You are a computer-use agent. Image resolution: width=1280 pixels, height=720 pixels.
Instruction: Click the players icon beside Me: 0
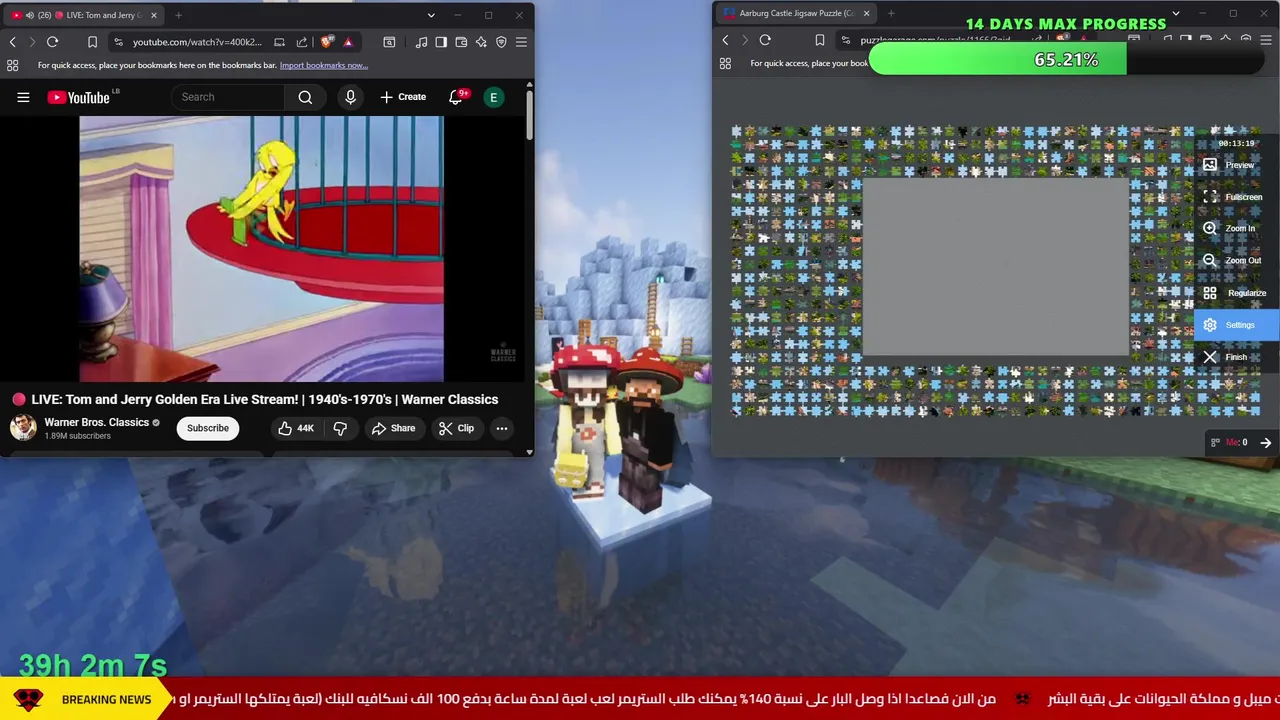(1215, 442)
